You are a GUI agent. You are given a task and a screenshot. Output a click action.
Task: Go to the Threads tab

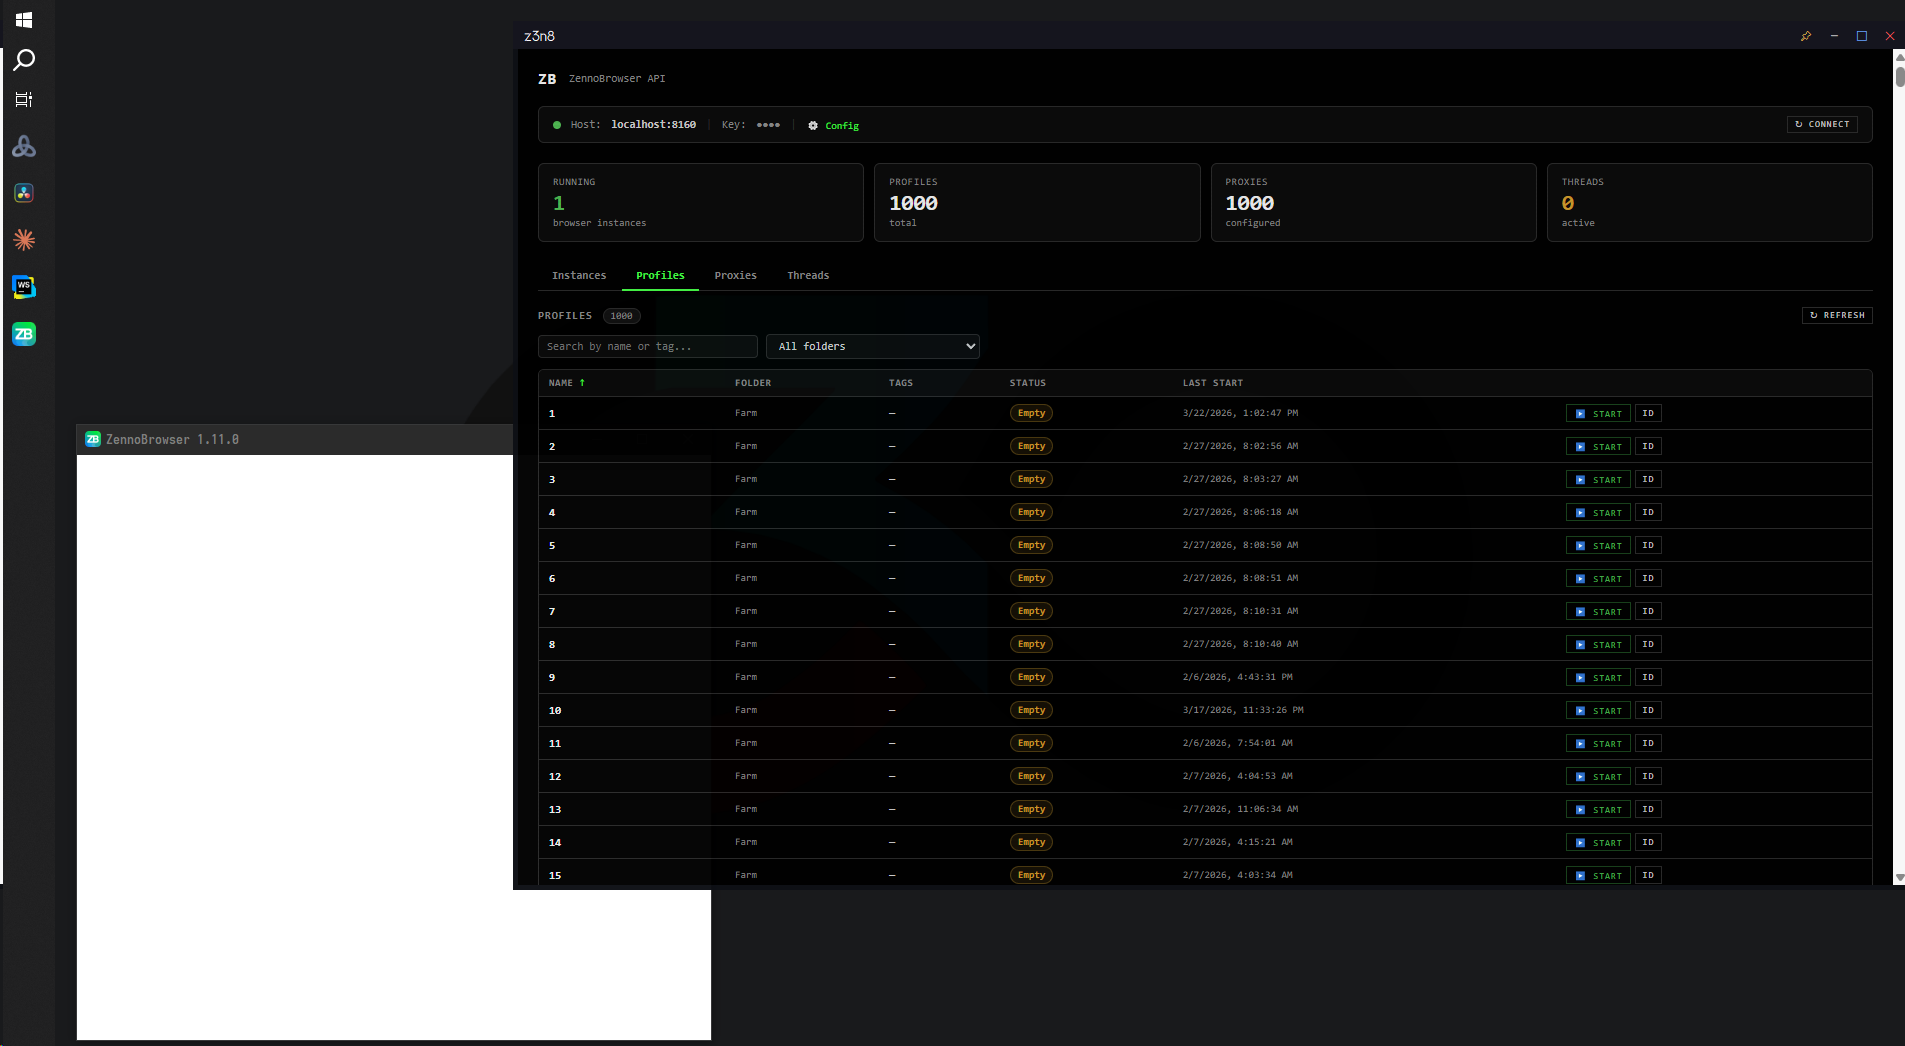[808, 275]
